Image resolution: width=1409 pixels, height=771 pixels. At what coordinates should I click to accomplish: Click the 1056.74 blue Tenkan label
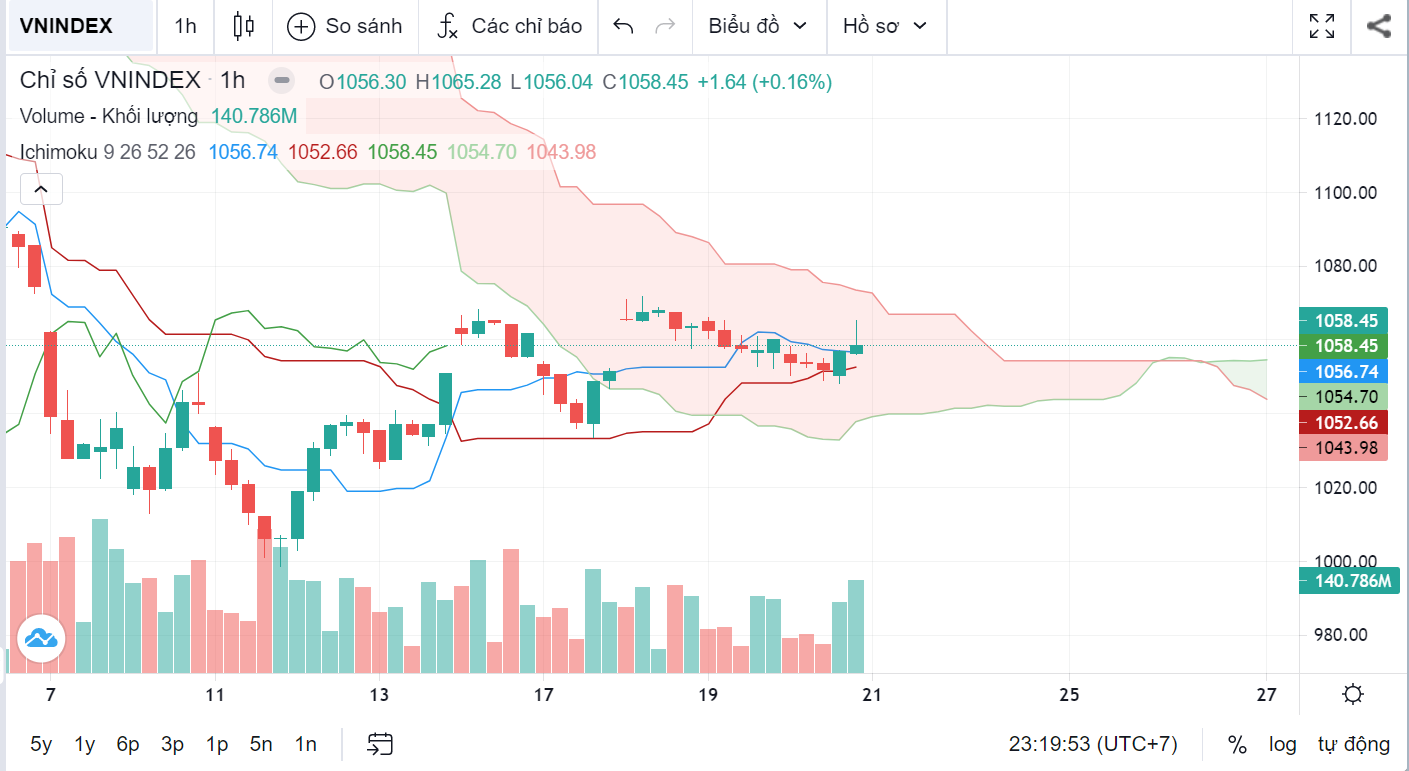tap(1346, 371)
